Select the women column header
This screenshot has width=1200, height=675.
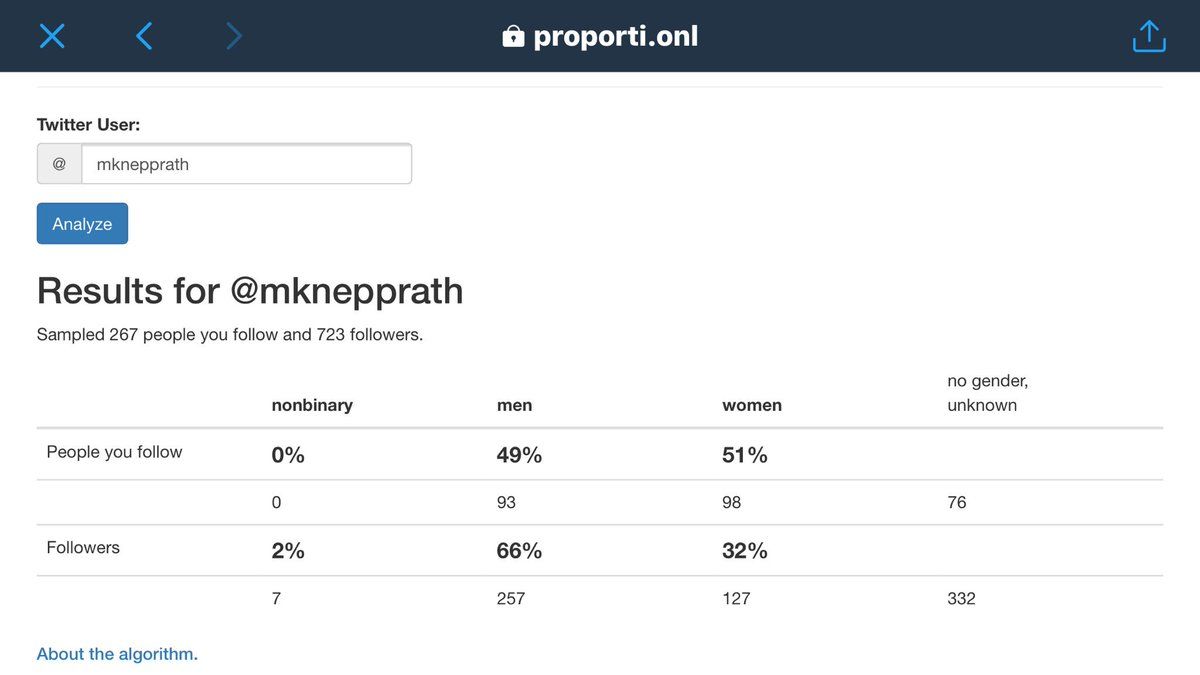click(x=752, y=405)
